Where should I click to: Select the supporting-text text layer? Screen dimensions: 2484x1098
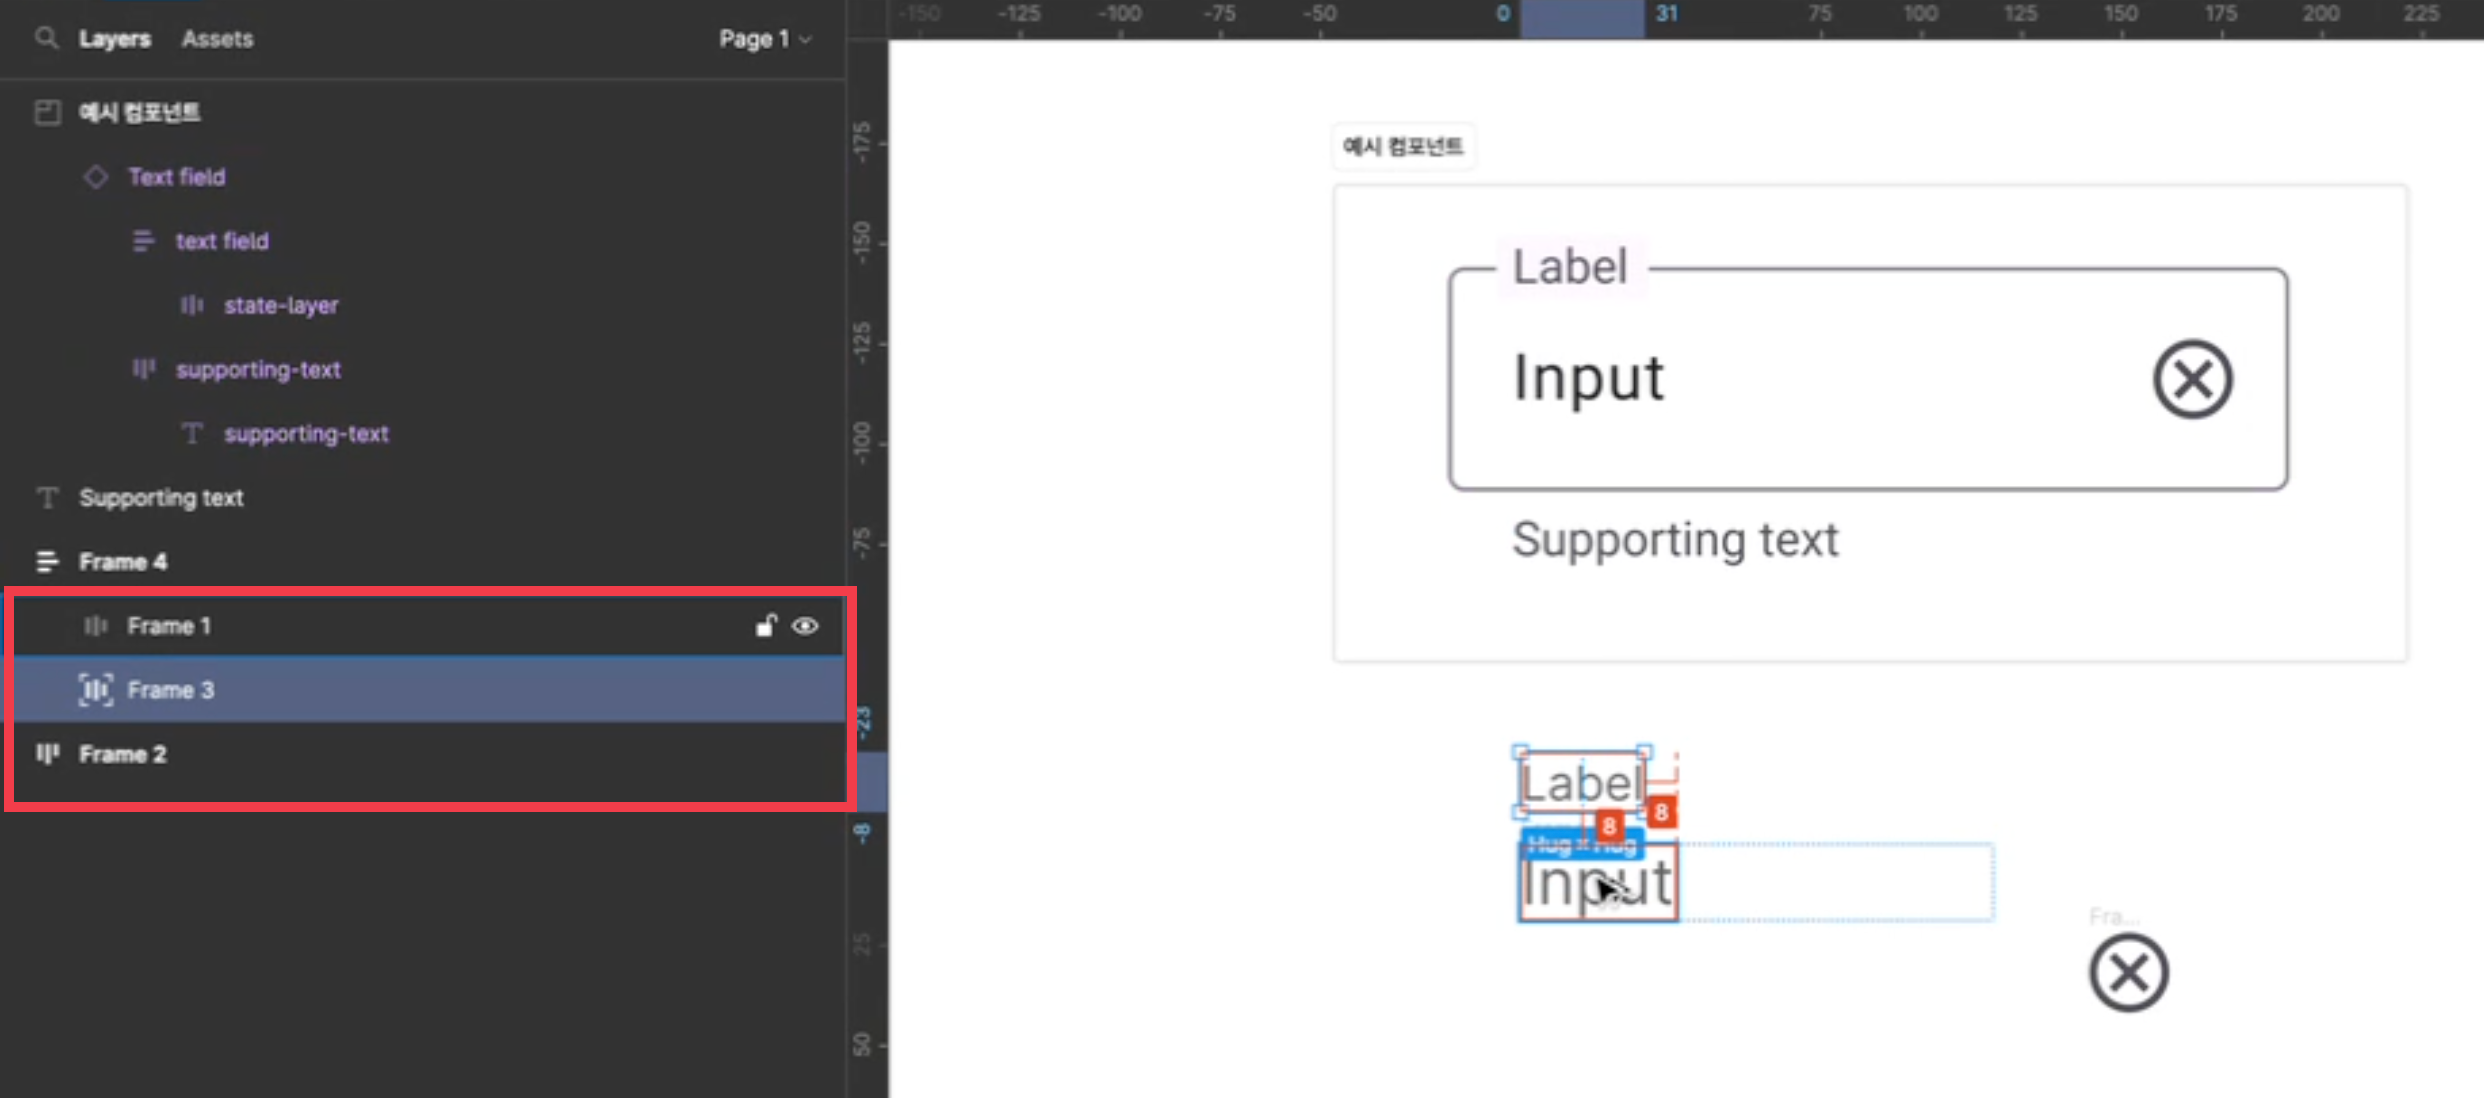[x=306, y=434]
